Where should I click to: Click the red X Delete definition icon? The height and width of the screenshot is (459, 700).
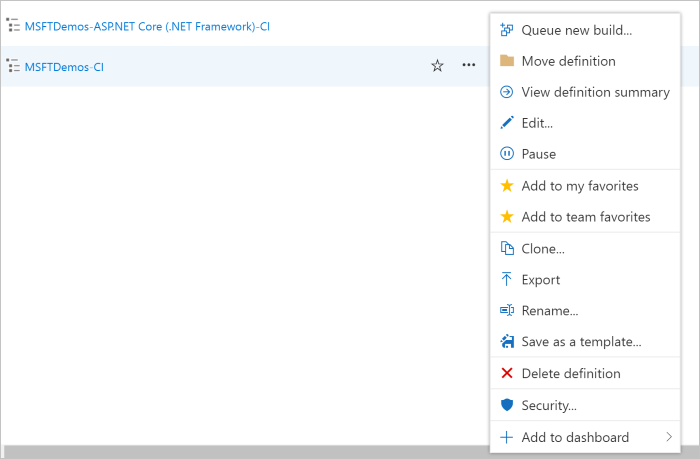pos(506,373)
